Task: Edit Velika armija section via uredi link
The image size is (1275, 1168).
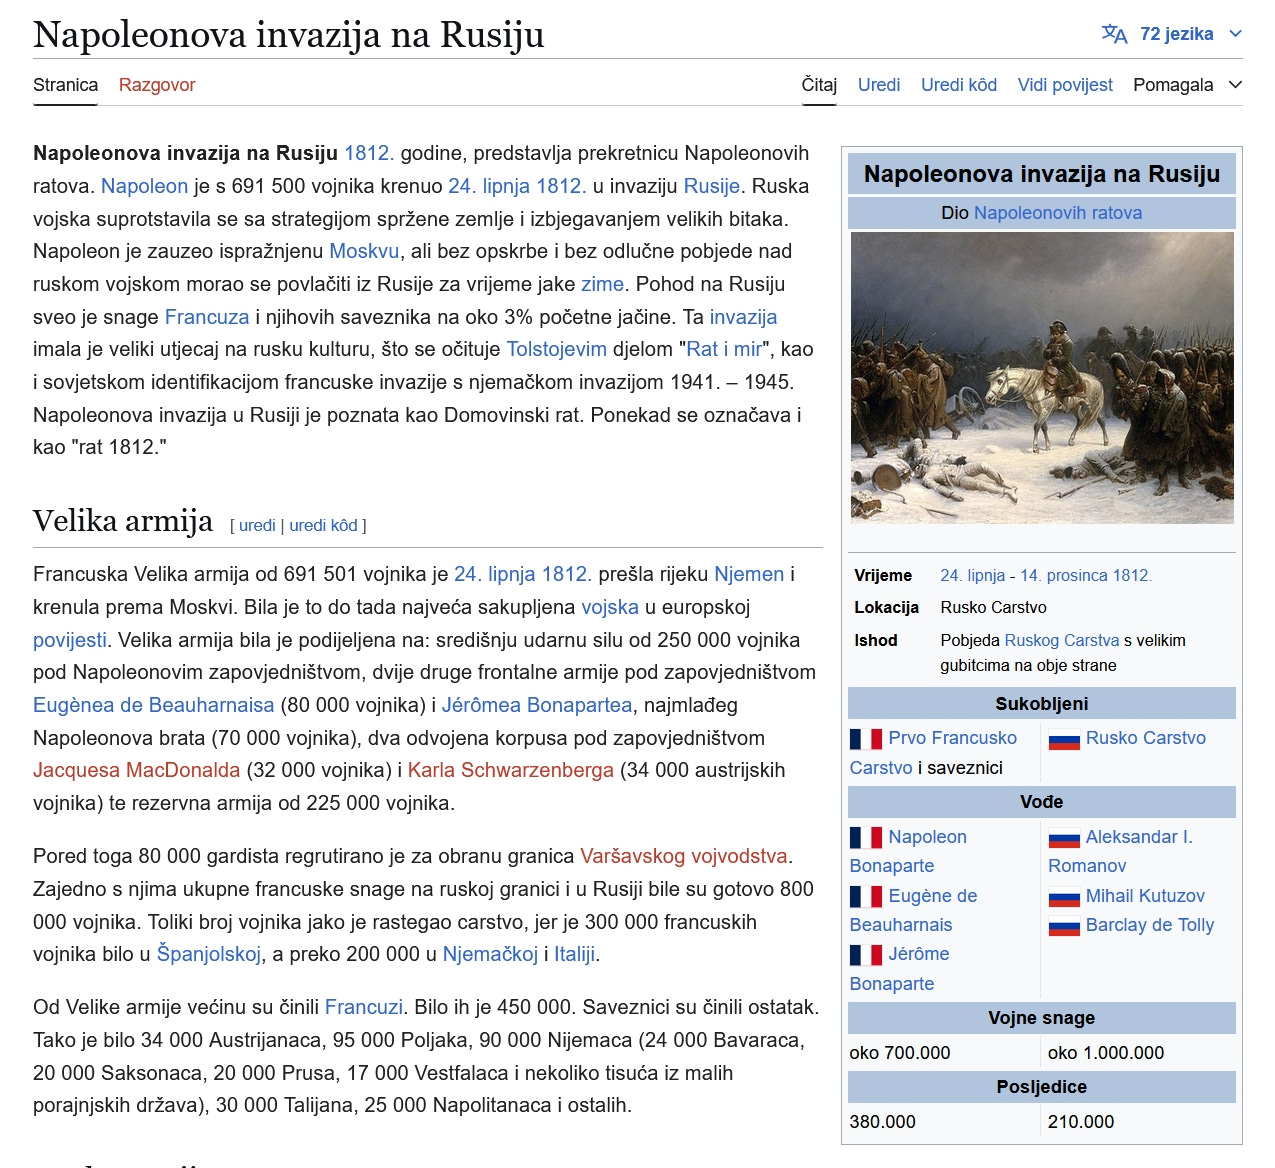Action: pyautogui.click(x=257, y=525)
